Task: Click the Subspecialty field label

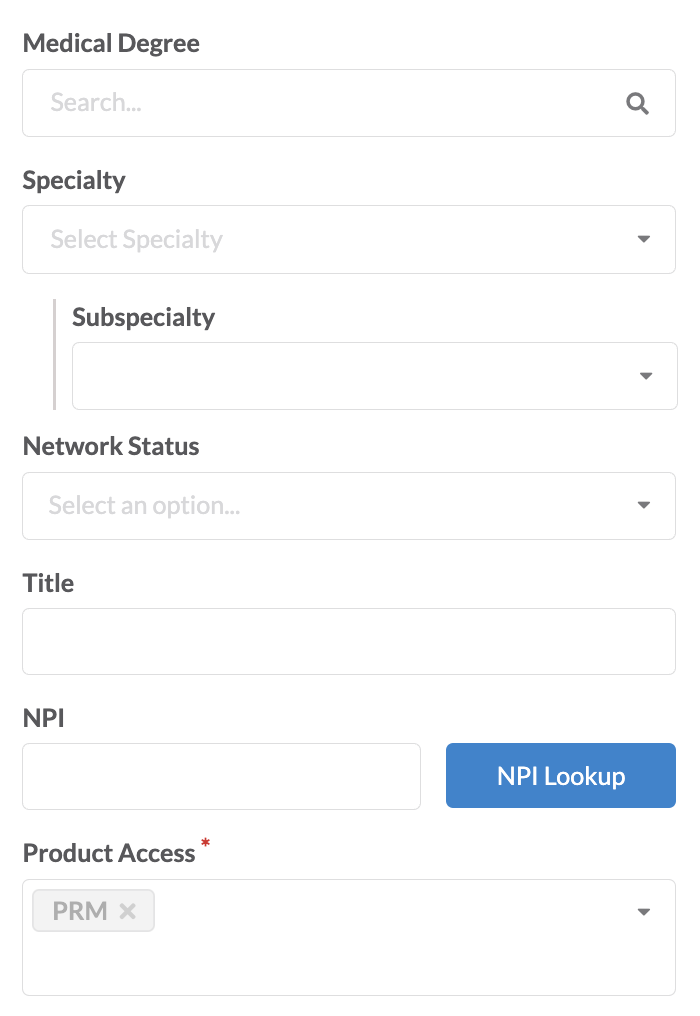Action: [x=143, y=318]
